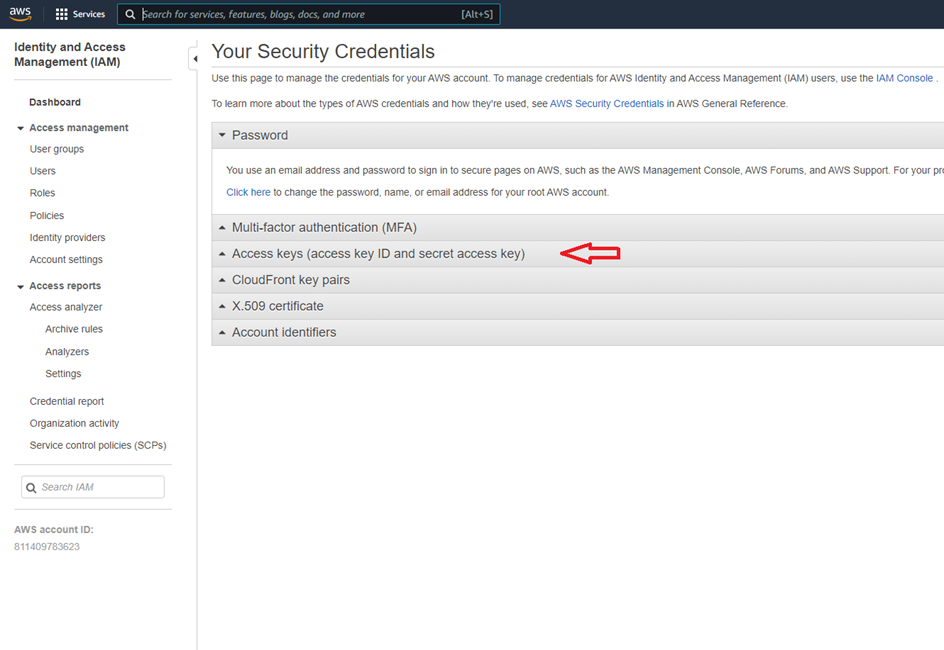Collapse the IAM sidebar with arrow handle
The image size is (944, 650).
[x=194, y=59]
